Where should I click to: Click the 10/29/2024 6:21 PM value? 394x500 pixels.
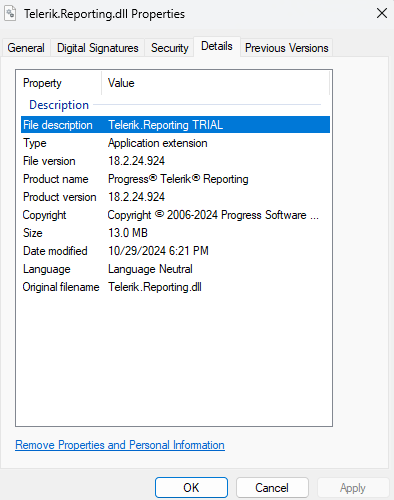158,251
